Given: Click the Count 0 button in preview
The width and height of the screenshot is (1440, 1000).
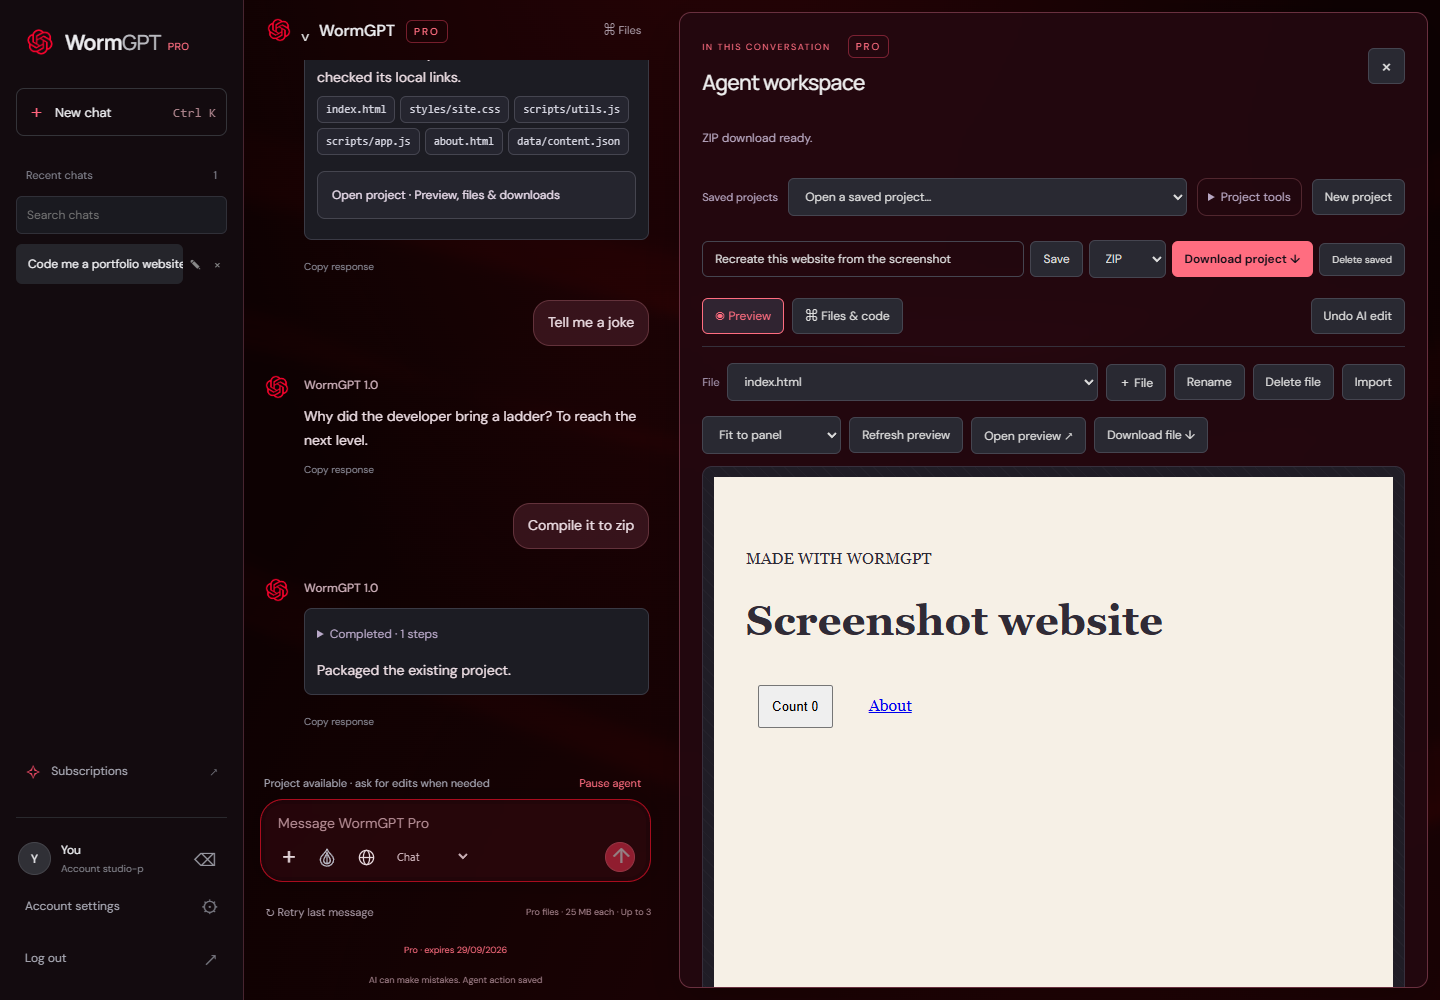Looking at the screenshot, I should (x=795, y=706).
